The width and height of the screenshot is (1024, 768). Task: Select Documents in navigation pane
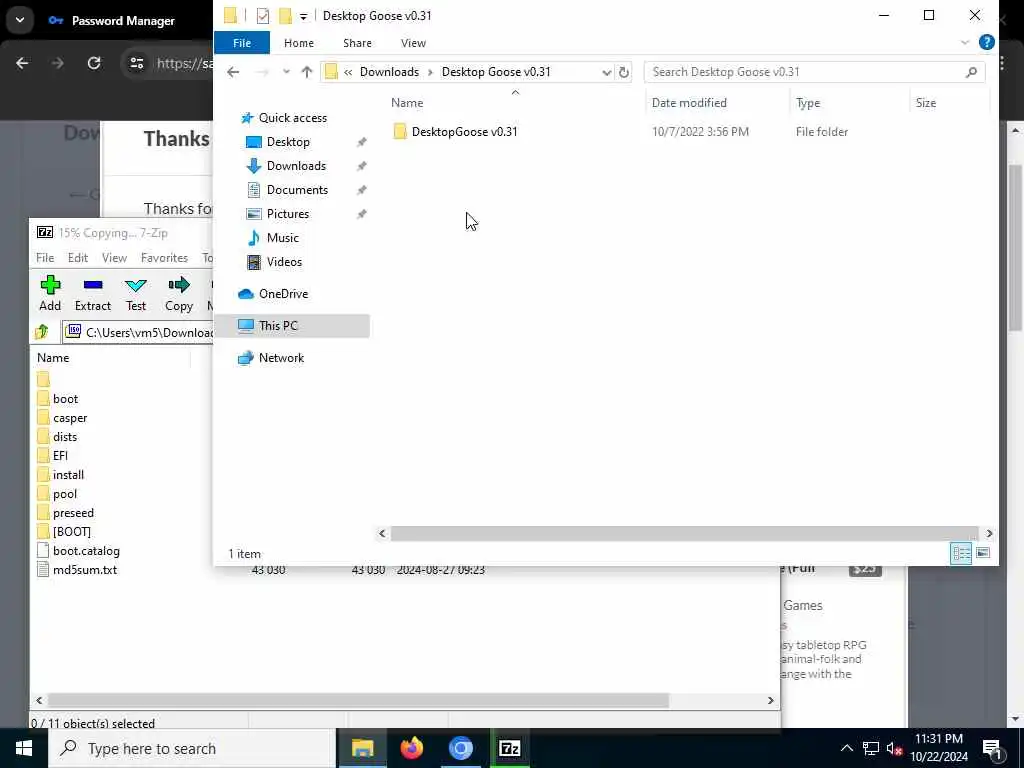tap(297, 190)
